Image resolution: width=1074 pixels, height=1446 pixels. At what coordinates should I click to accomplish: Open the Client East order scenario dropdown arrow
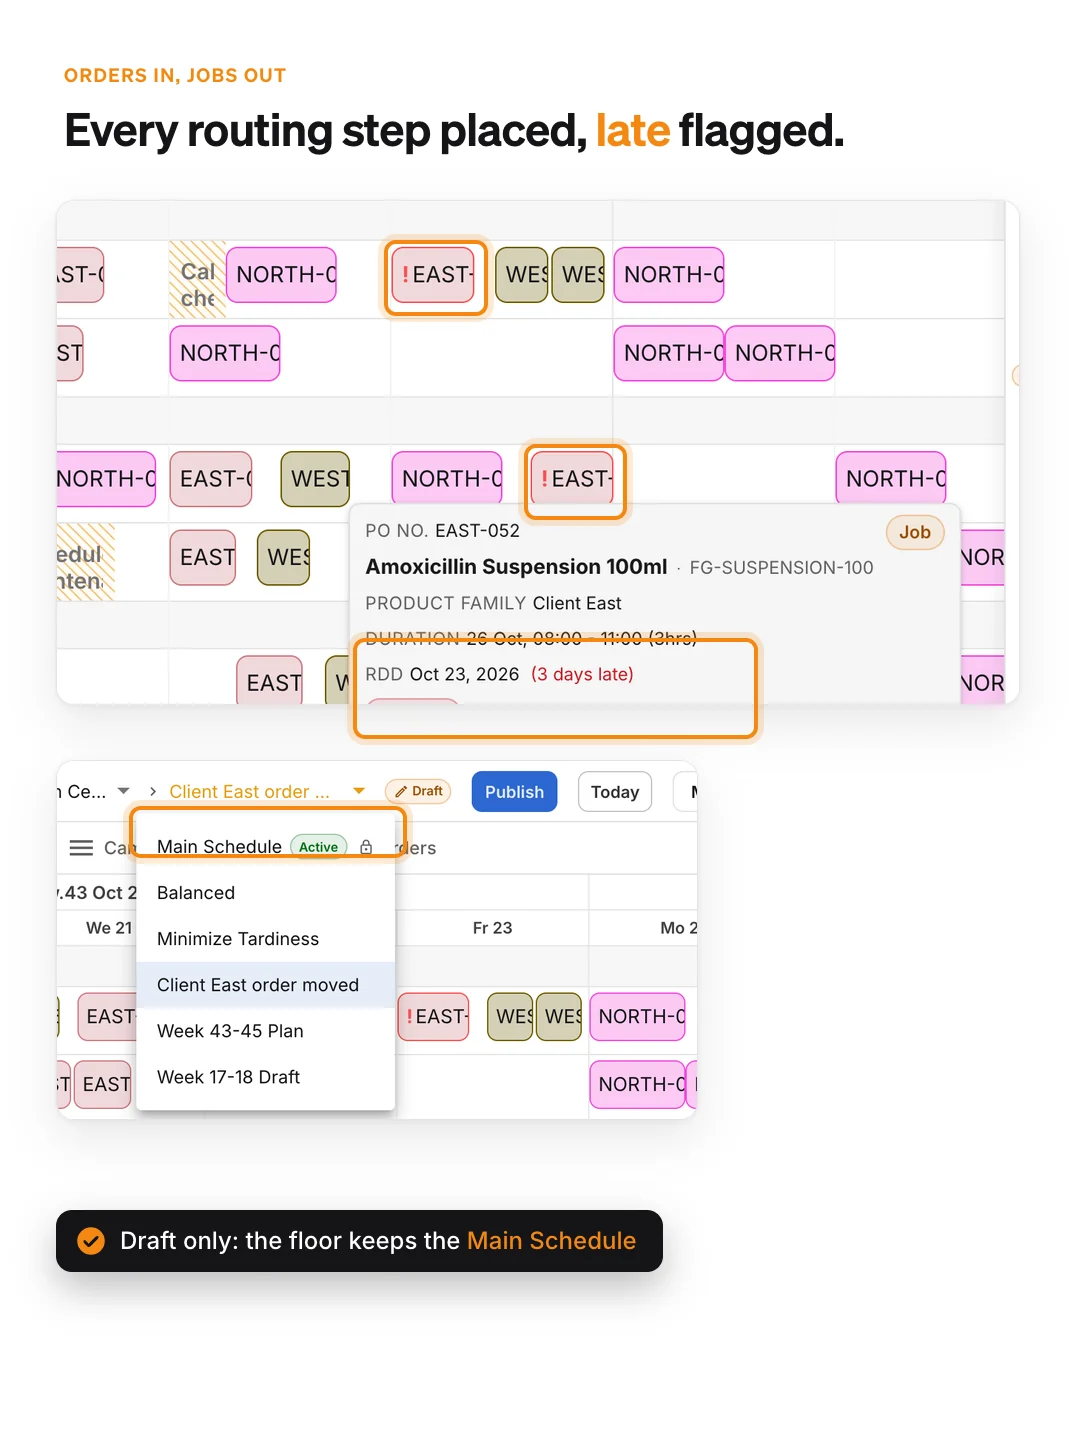click(359, 791)
